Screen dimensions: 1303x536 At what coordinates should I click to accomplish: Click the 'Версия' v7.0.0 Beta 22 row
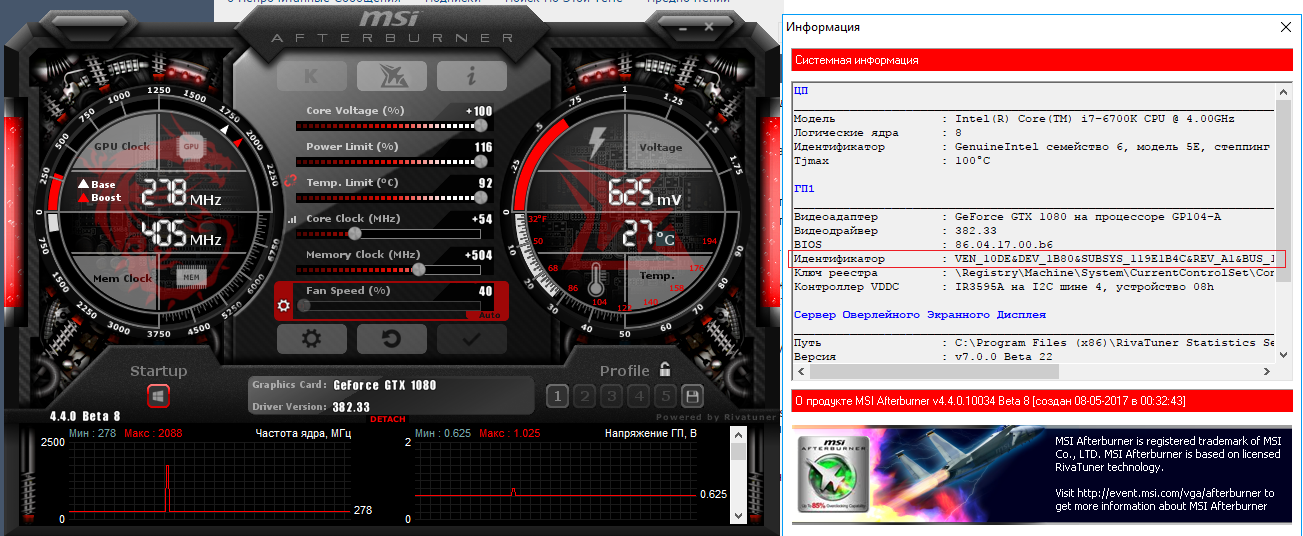click(x=1033, y=356)
